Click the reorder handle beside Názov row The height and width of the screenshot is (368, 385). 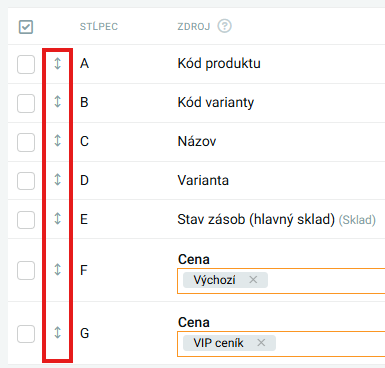58,141
